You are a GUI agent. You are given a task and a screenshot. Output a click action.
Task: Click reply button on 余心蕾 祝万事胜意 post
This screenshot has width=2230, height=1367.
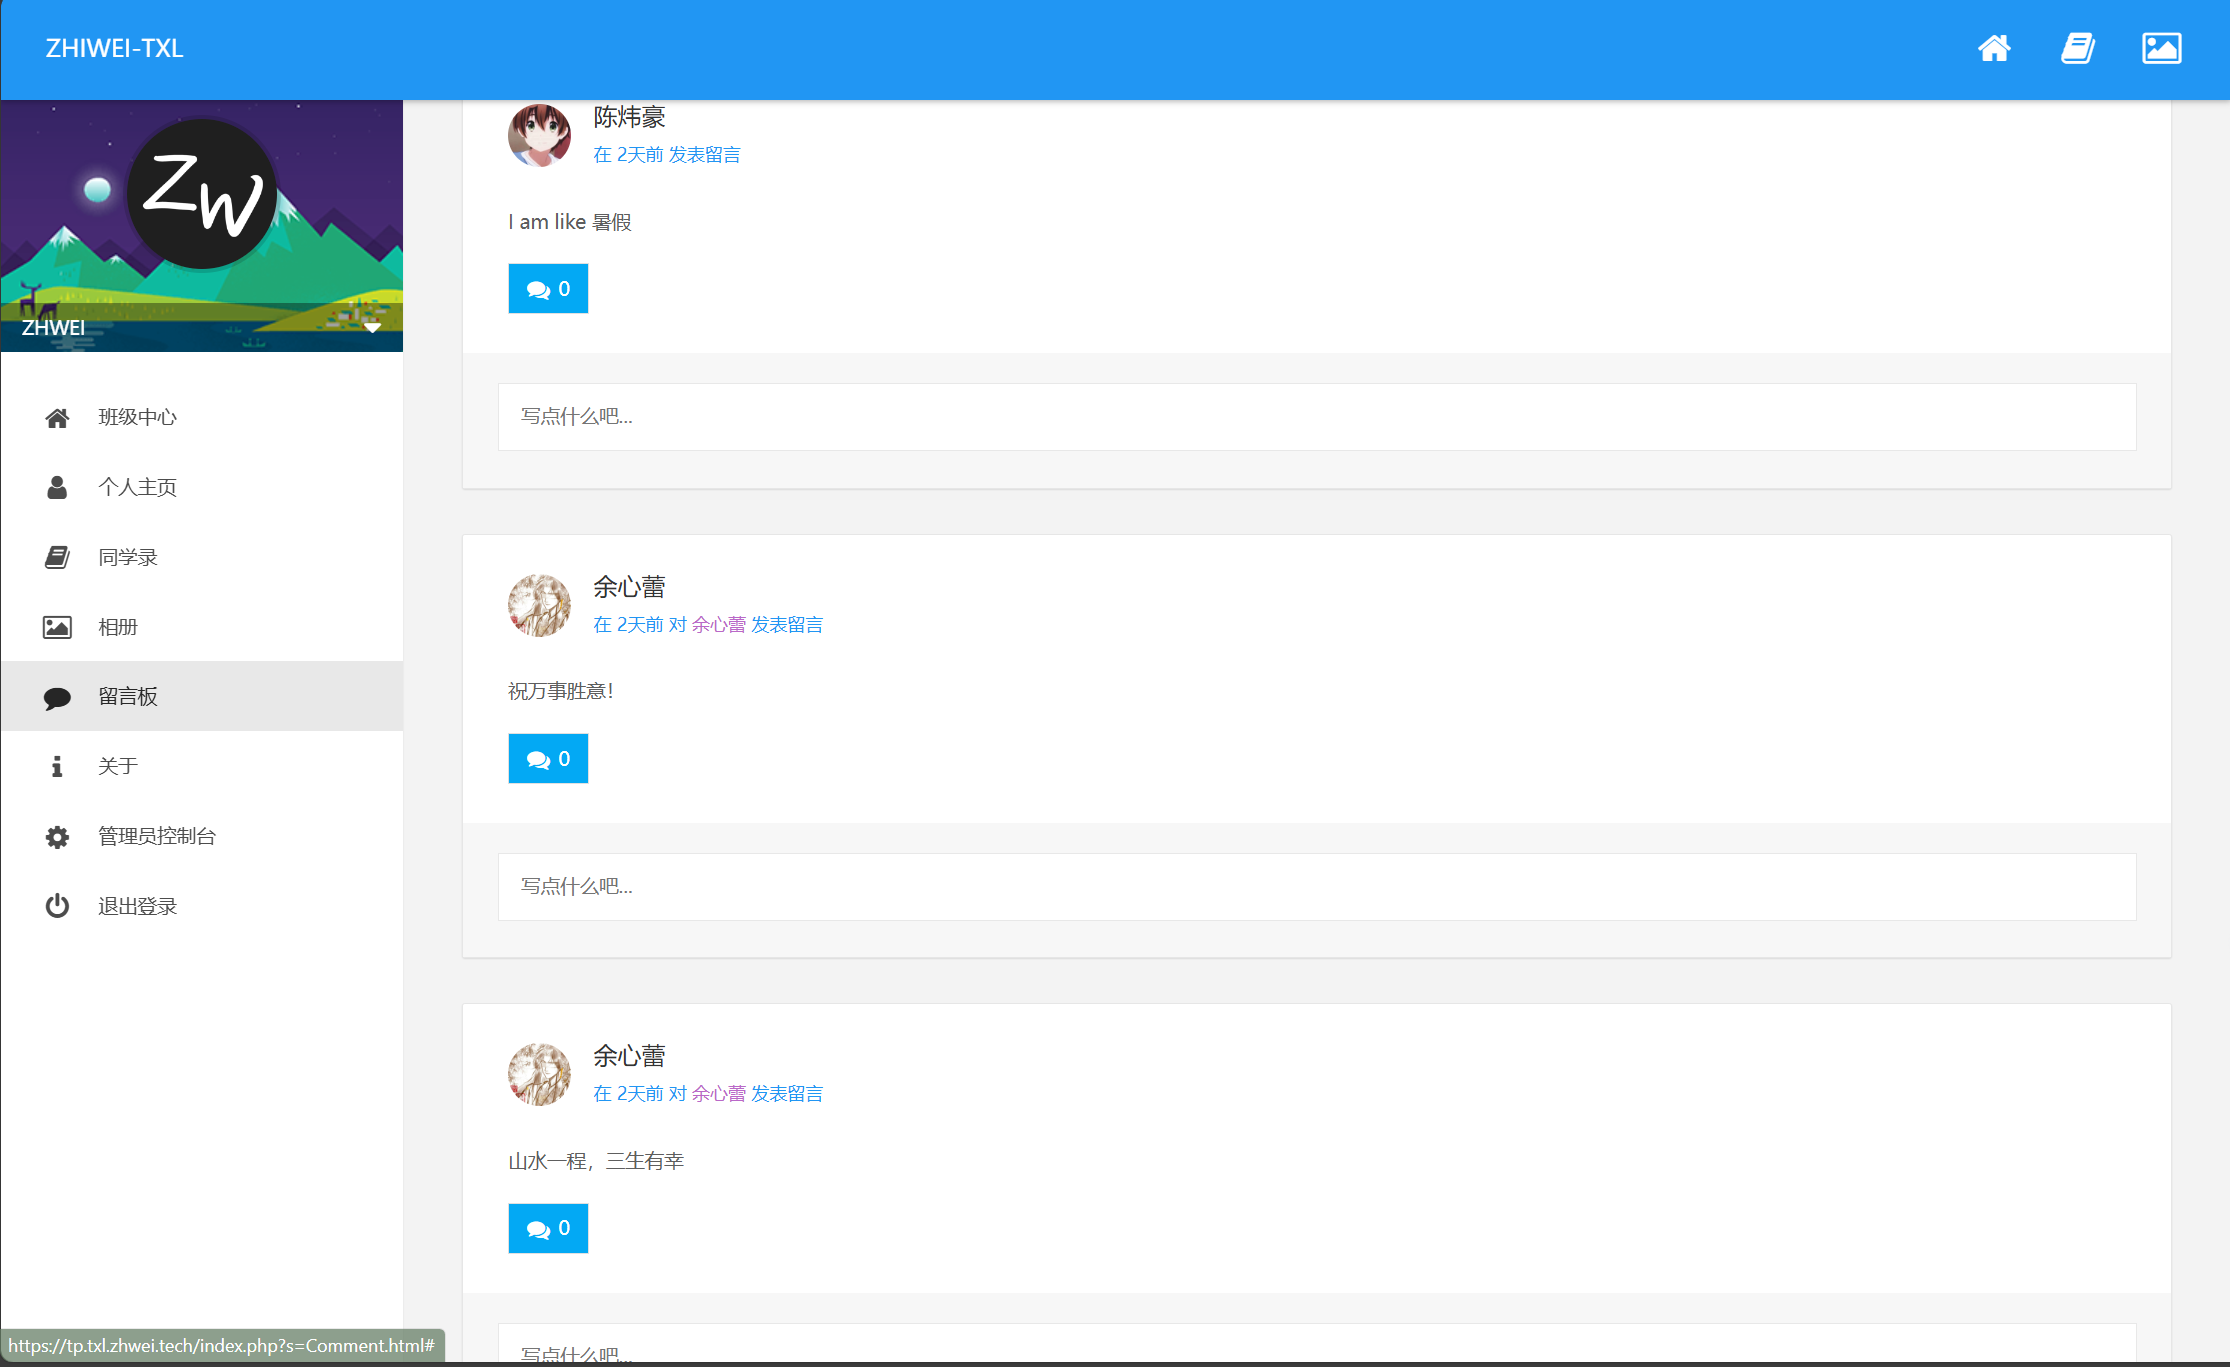(x=548, y=758)
